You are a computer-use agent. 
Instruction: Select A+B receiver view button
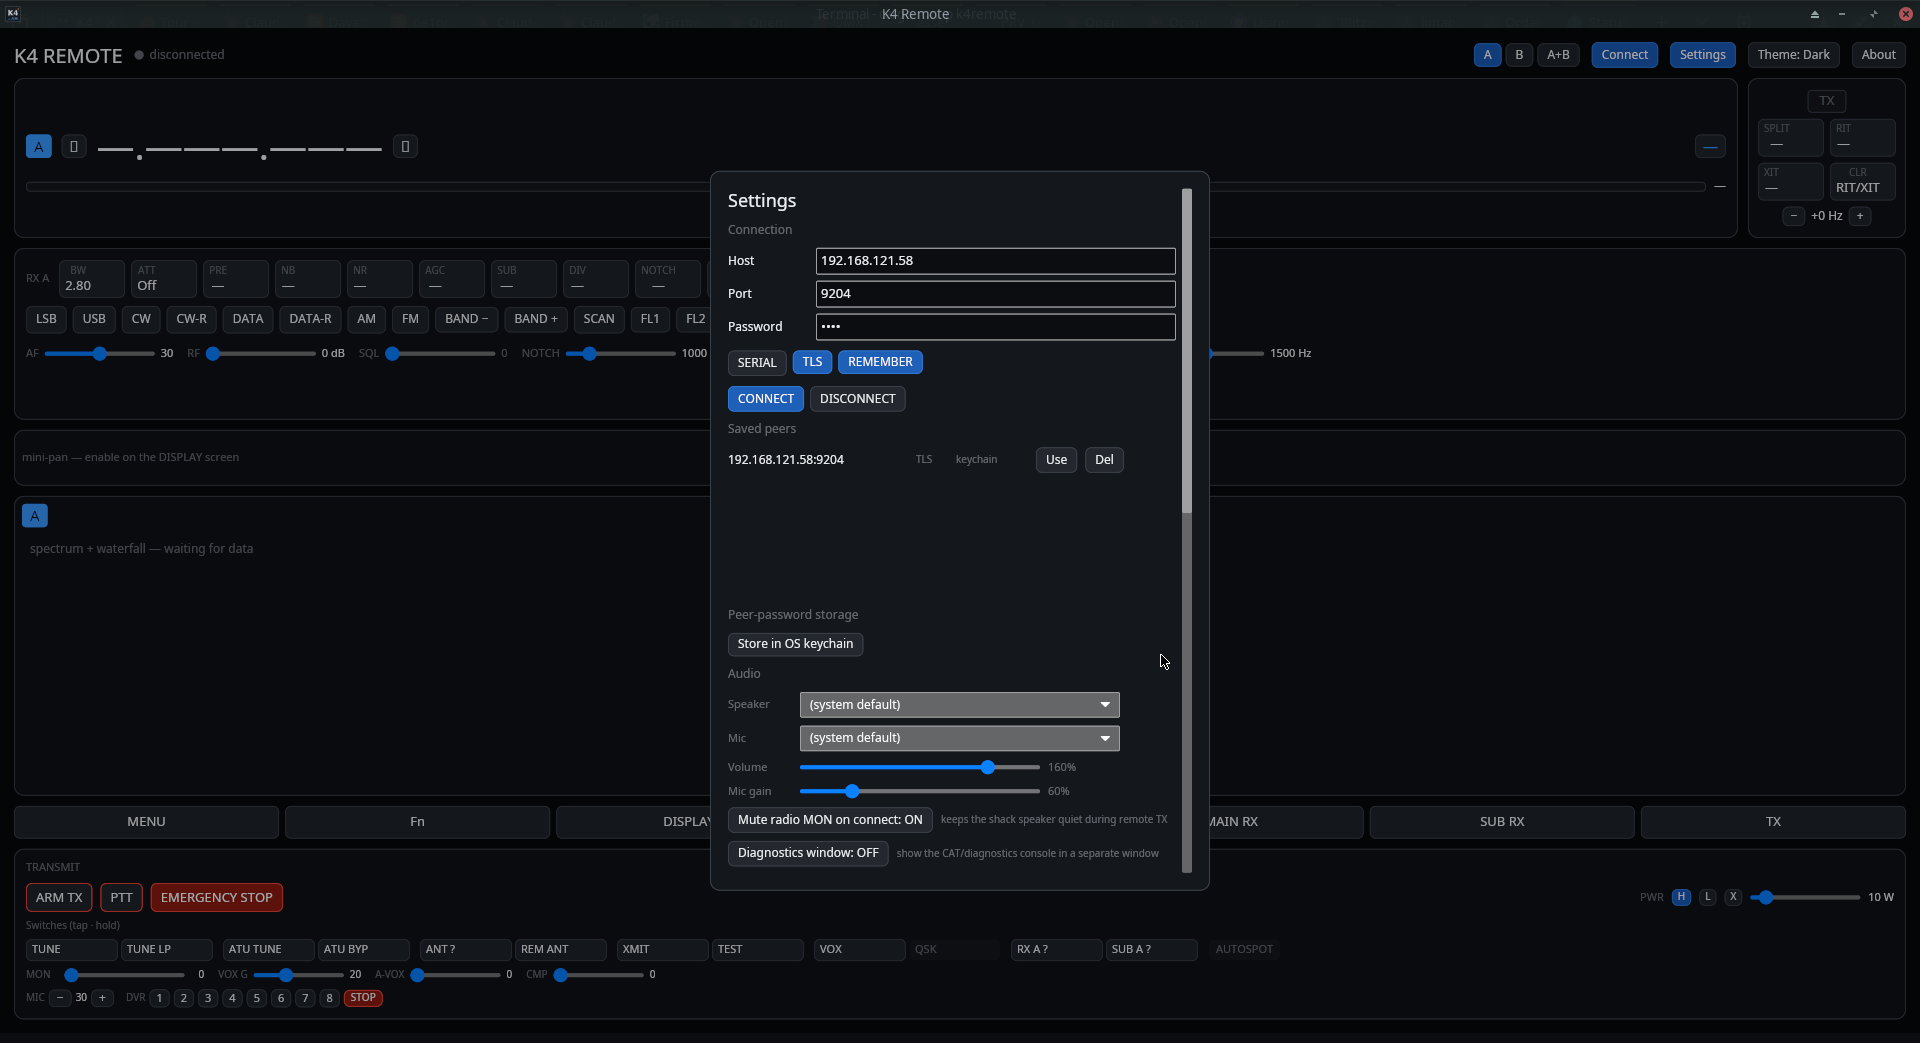point(1558,55)
